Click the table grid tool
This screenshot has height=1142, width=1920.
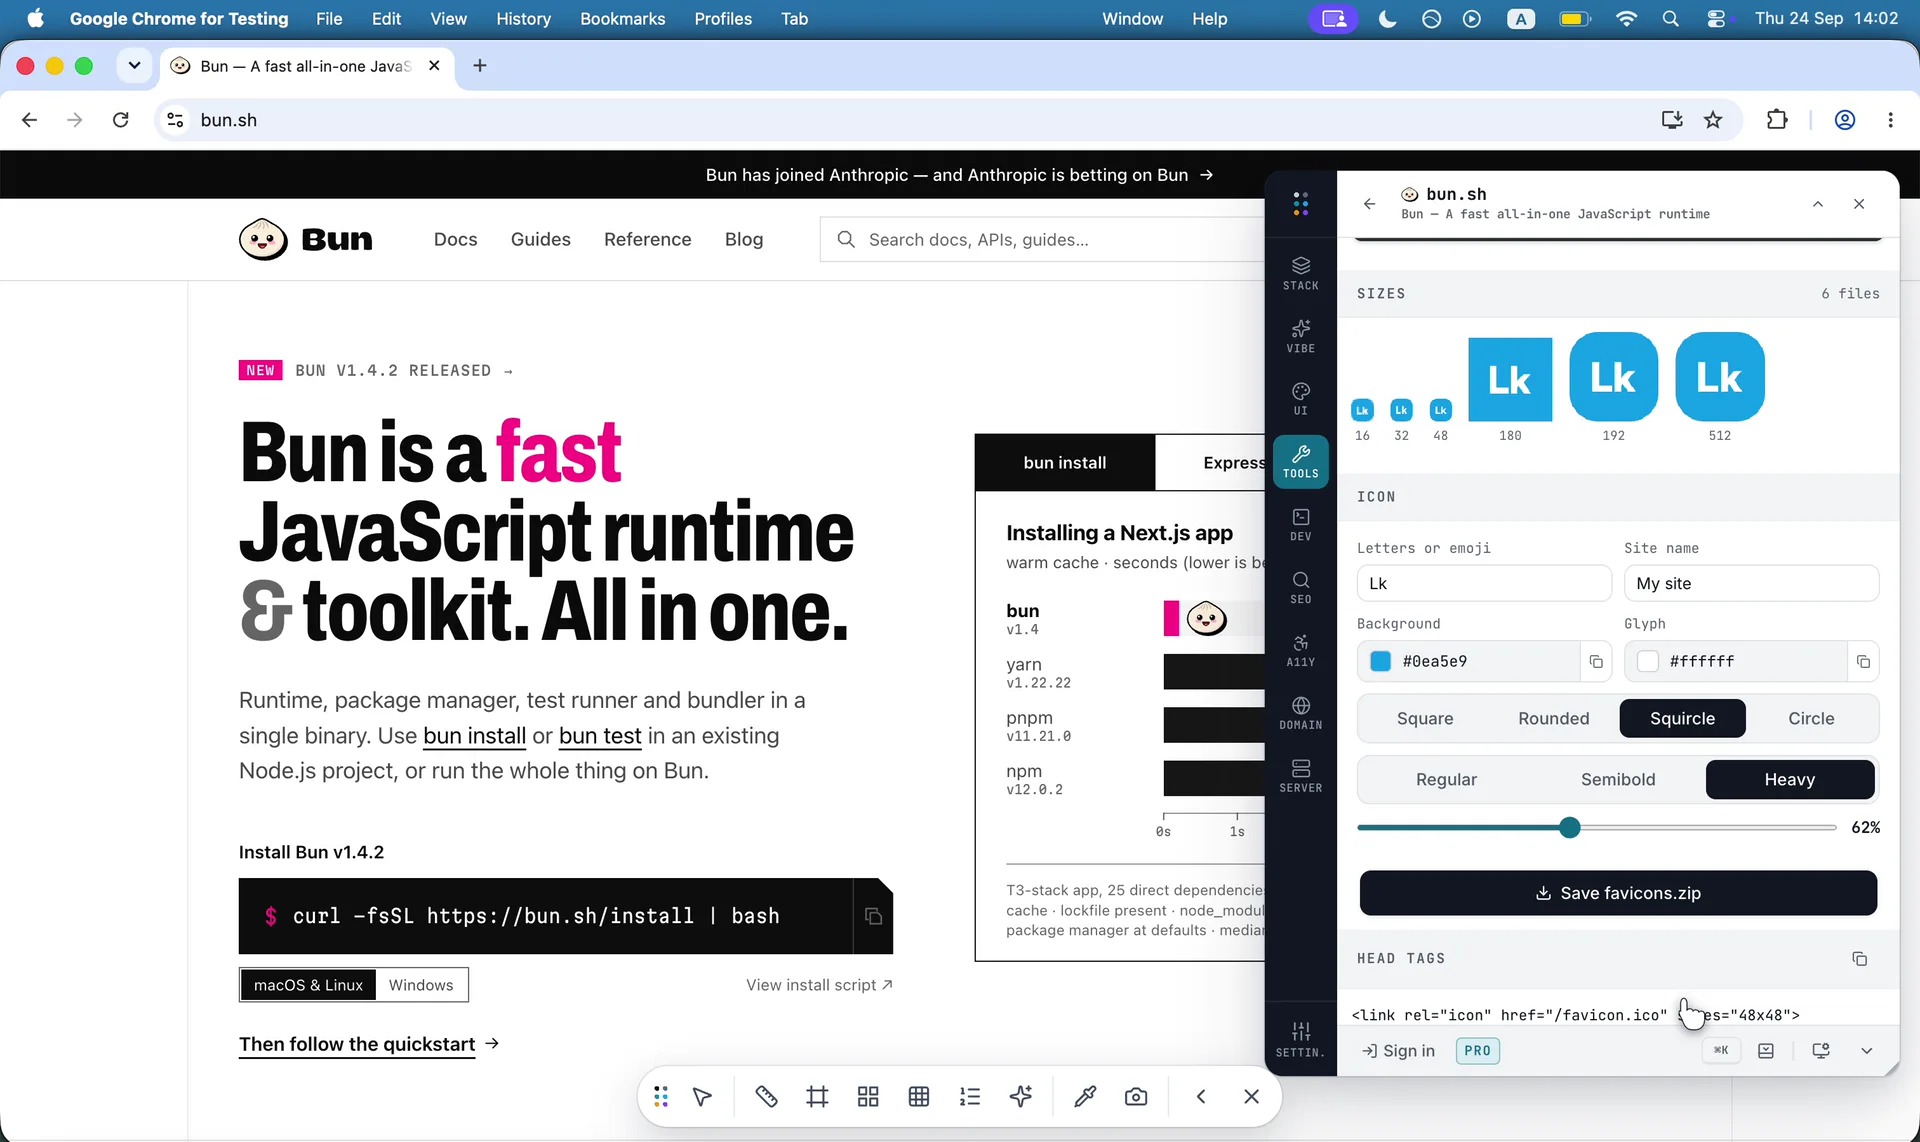pyautogui.click(x=919, y=1097)
